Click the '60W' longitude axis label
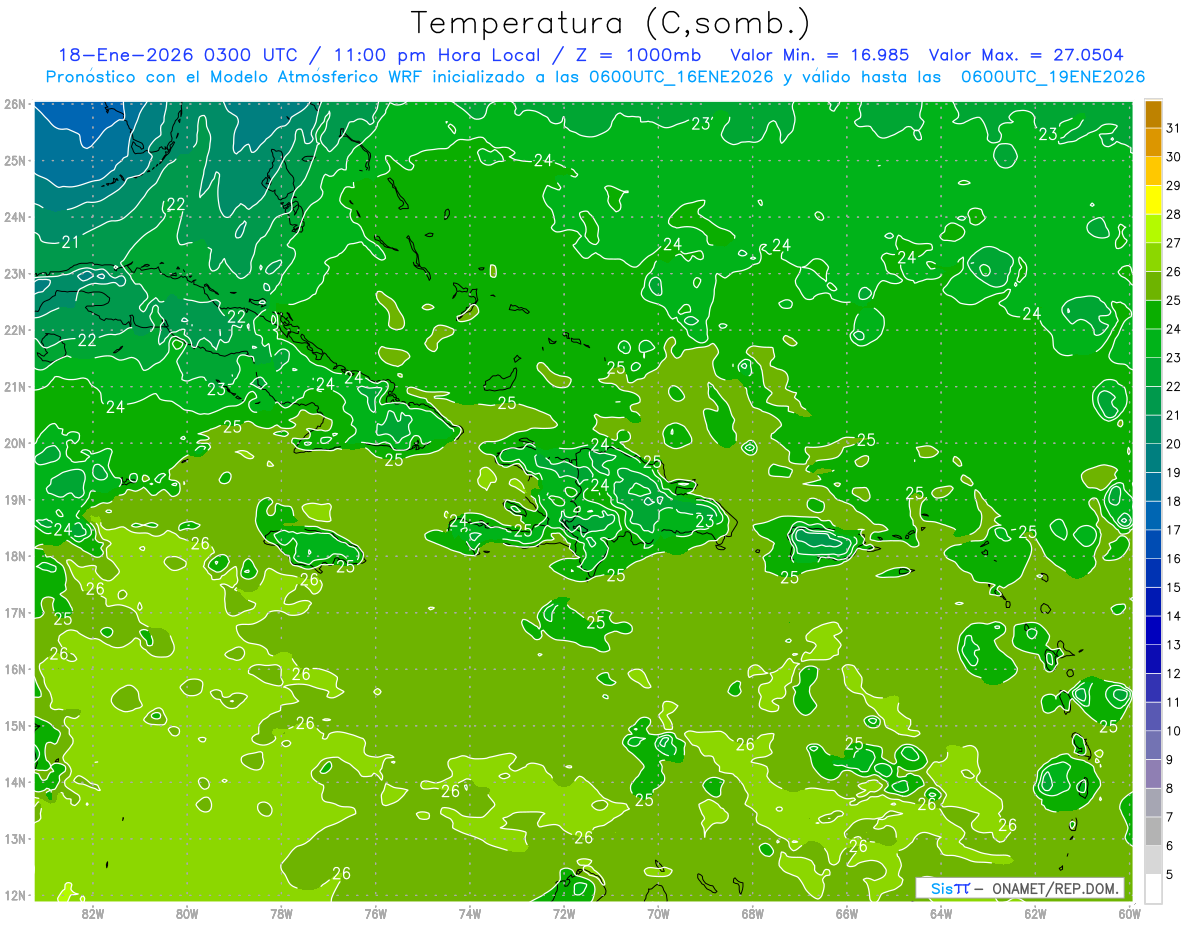The width and height of the screenshot is (1200, 927). pyautogui.click(x=1130, y=913)
